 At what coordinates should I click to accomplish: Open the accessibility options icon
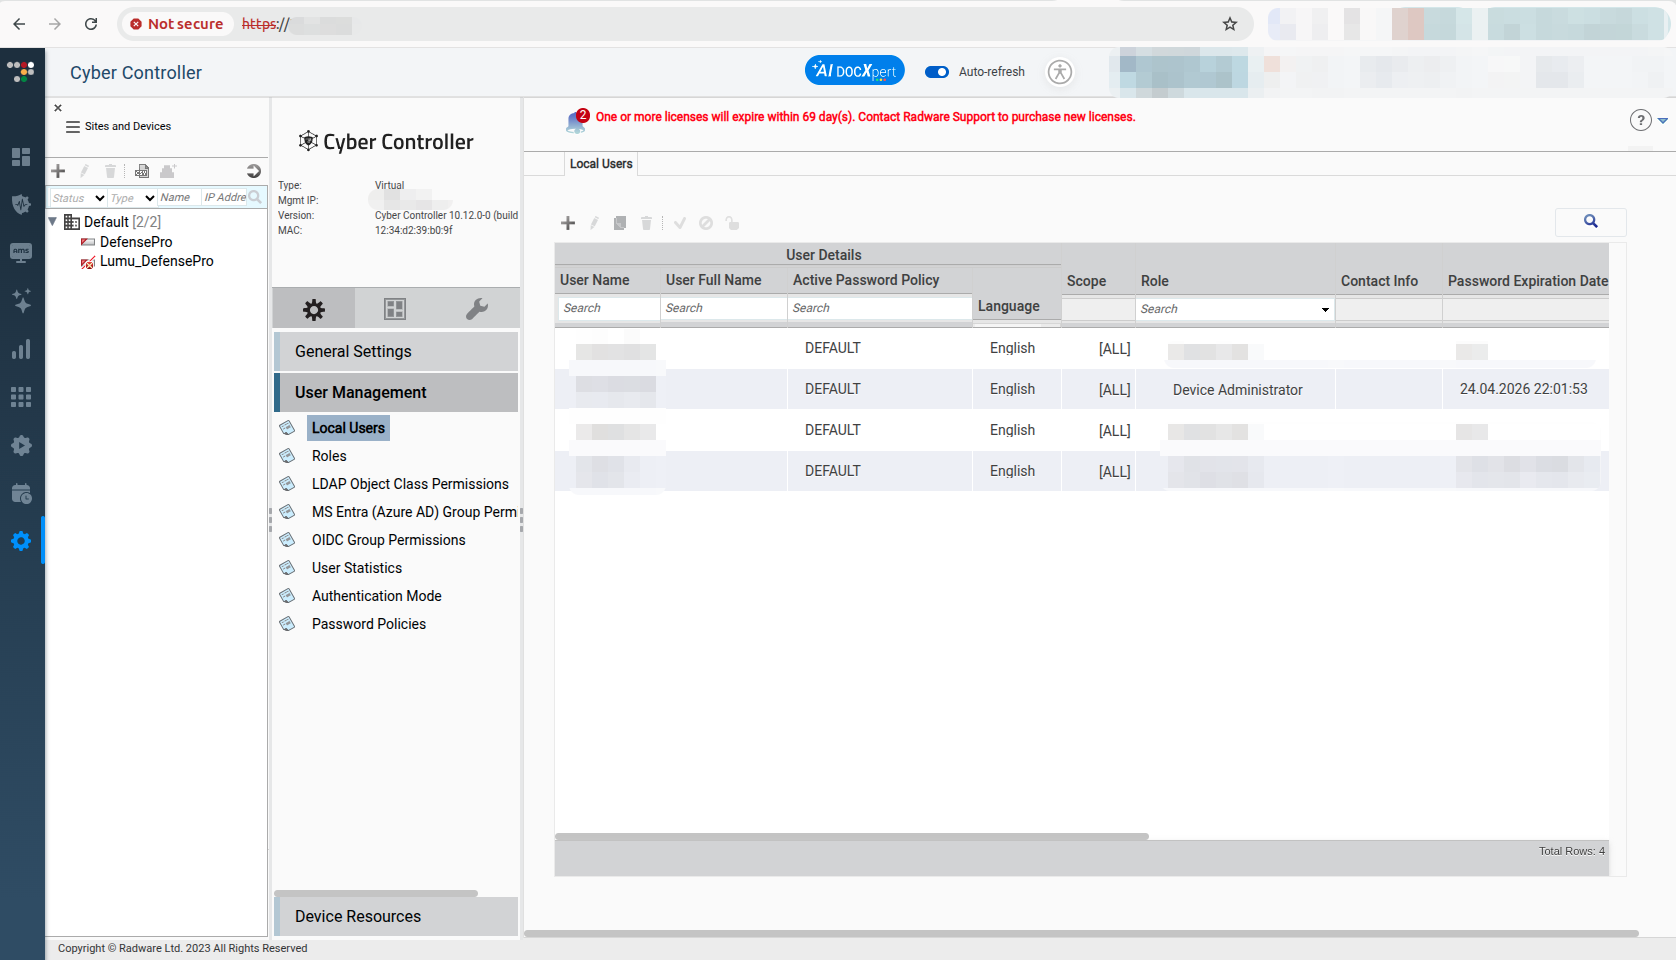[x=1059, y=72]
